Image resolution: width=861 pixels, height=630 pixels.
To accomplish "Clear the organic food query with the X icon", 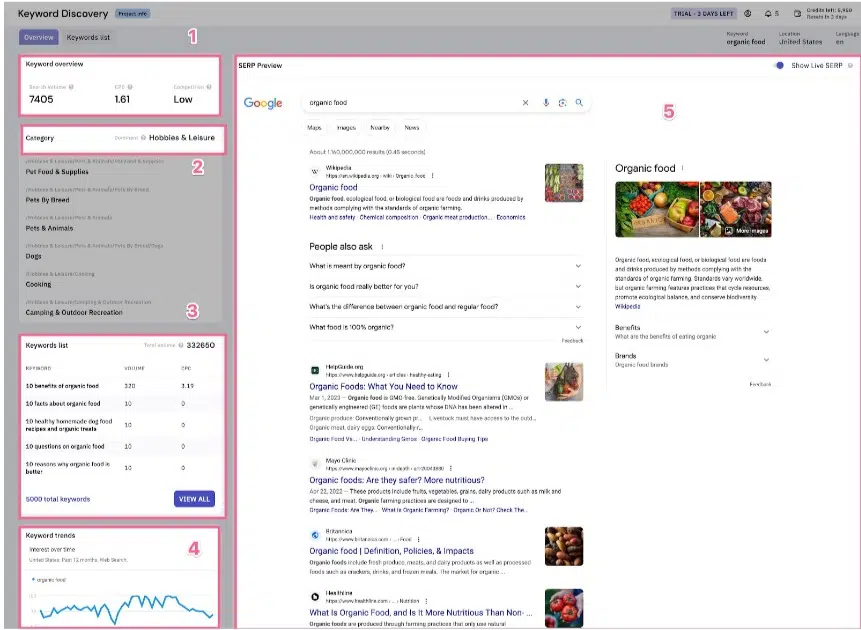I will [x=526, y=103].
